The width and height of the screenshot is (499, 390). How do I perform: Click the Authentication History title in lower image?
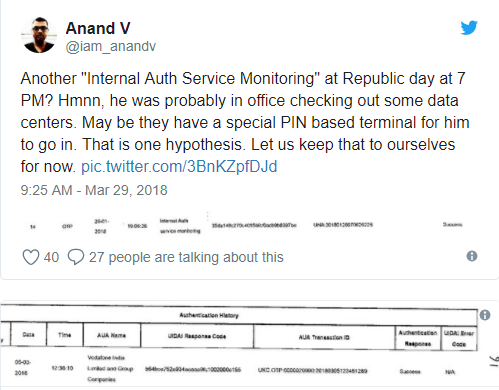209,315
